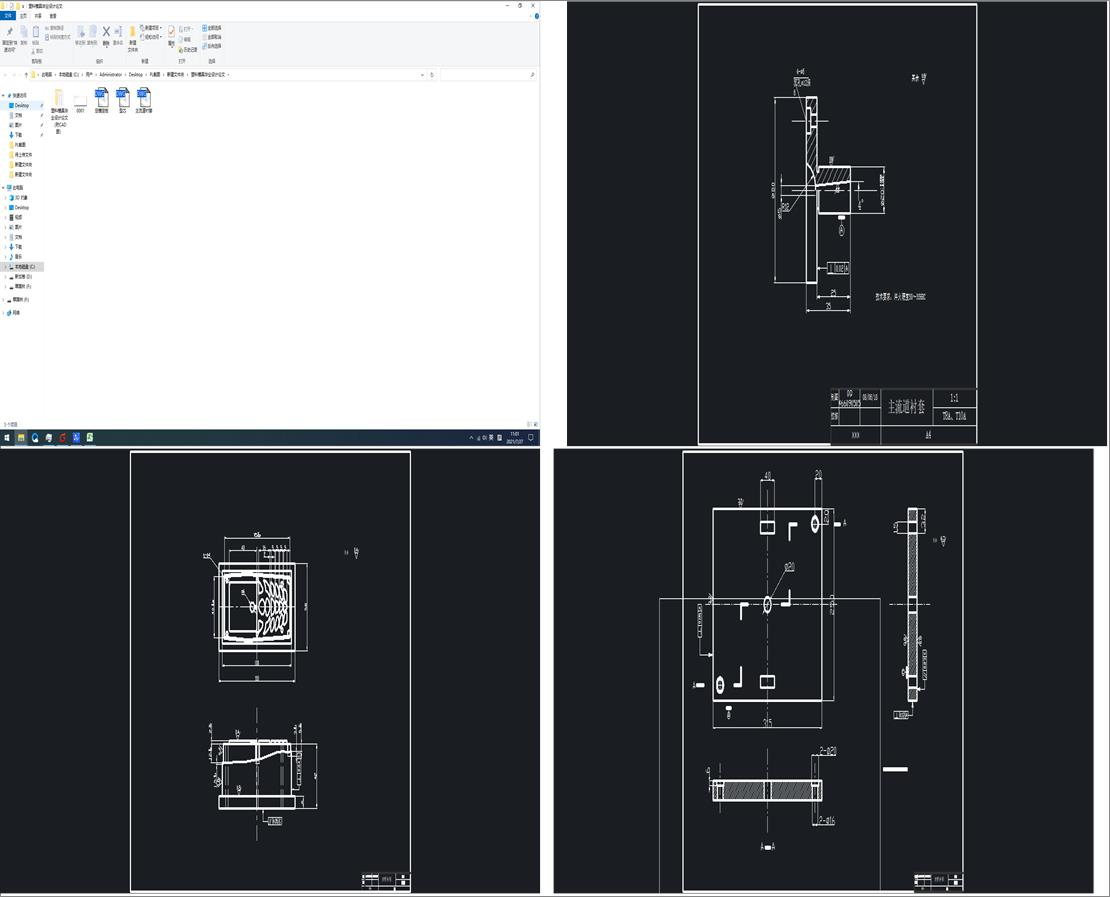
Task: Select the third DWG file icon
Action: [144, 100]
